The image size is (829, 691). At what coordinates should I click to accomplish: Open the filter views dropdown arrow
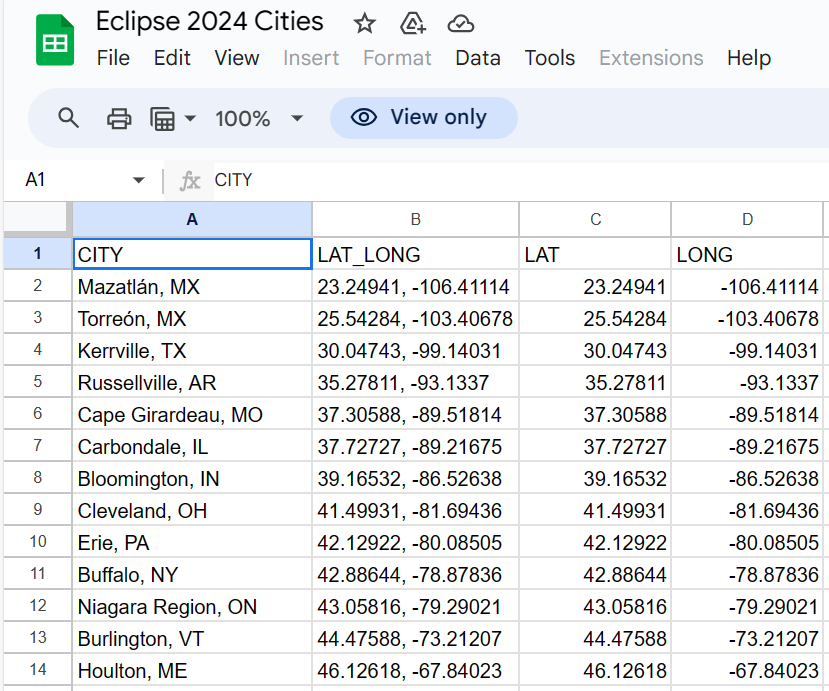click(190, 118)
